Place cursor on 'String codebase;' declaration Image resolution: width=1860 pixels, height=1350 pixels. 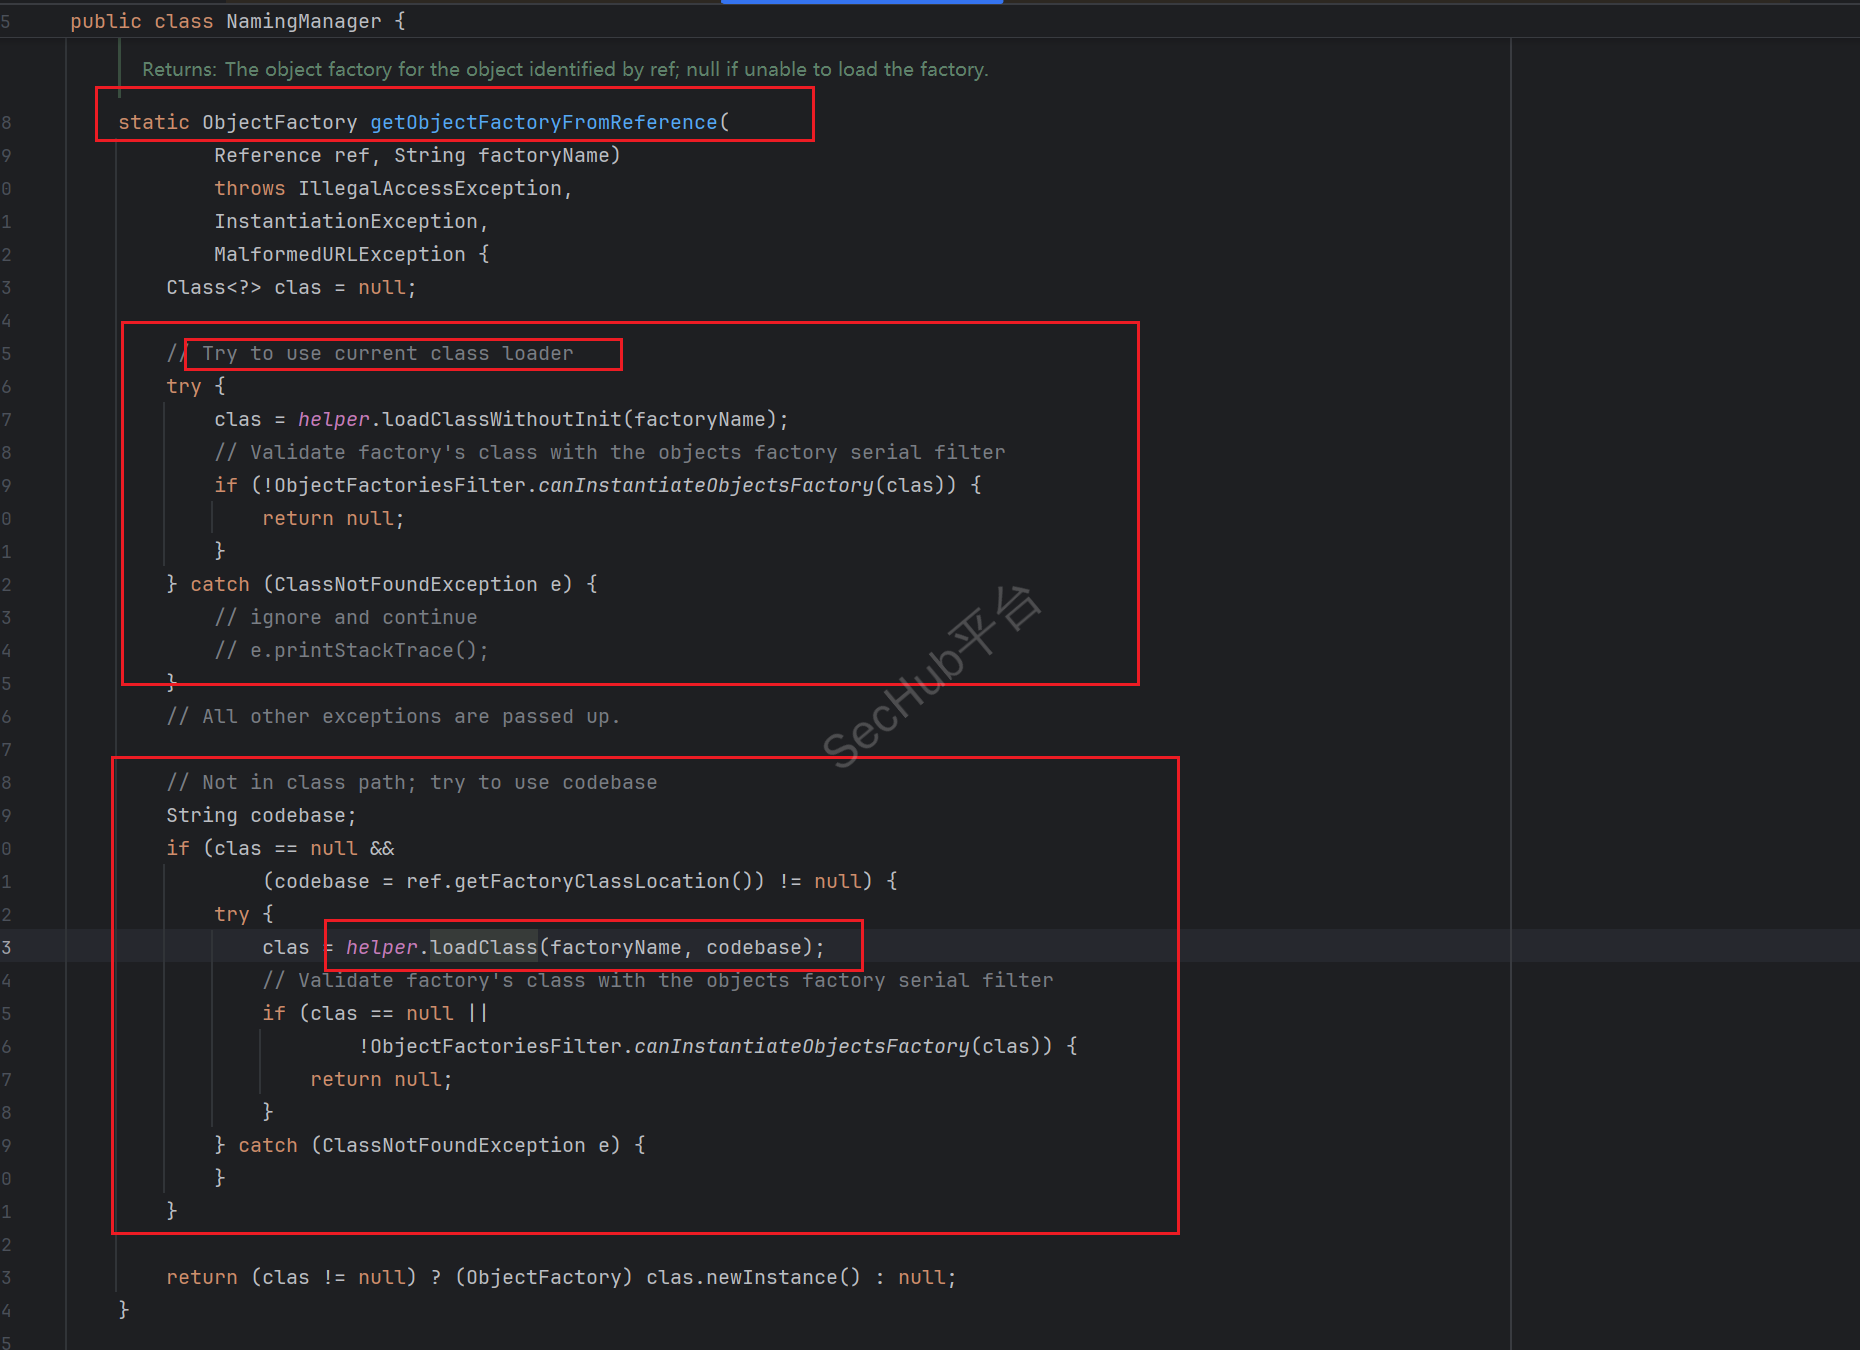pos(261,815)
